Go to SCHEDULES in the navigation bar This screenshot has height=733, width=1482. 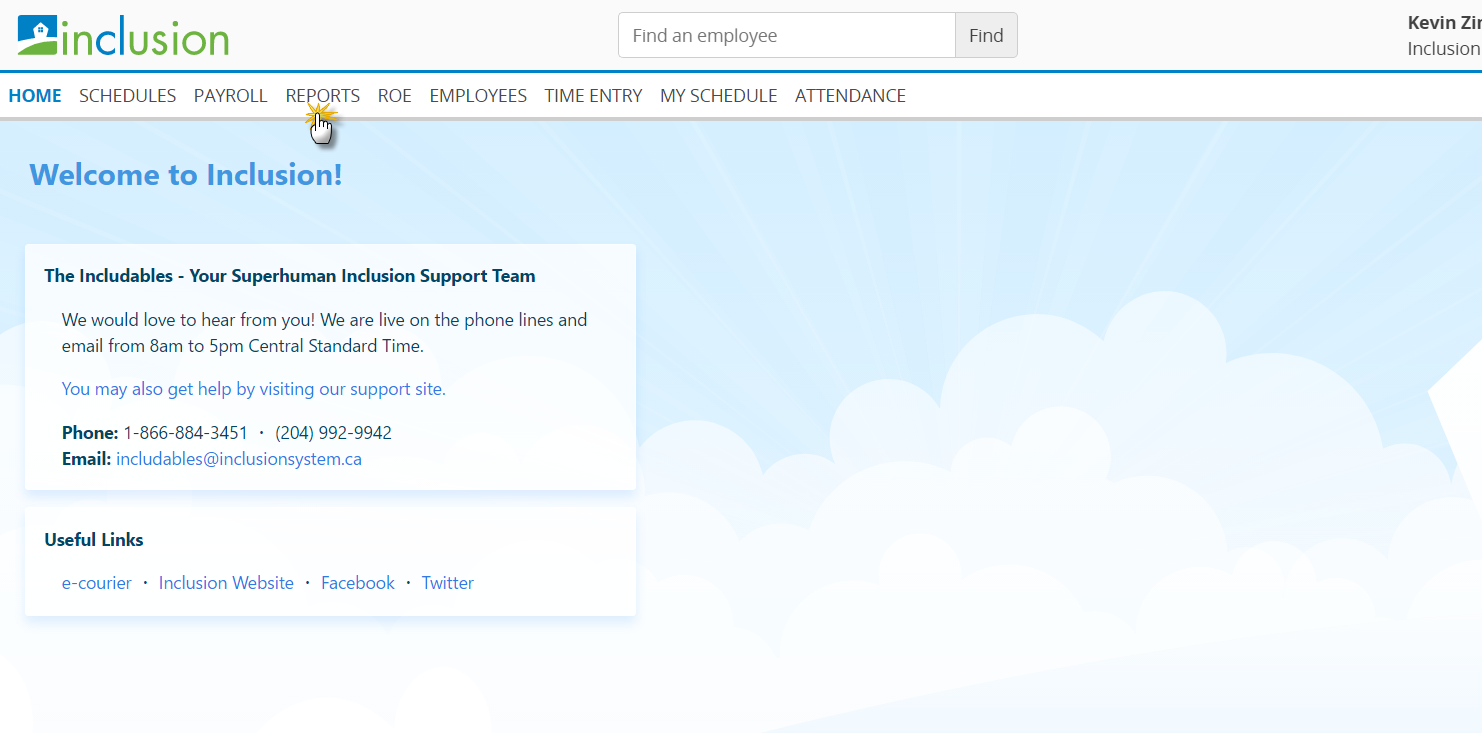[x=128, y=96]
